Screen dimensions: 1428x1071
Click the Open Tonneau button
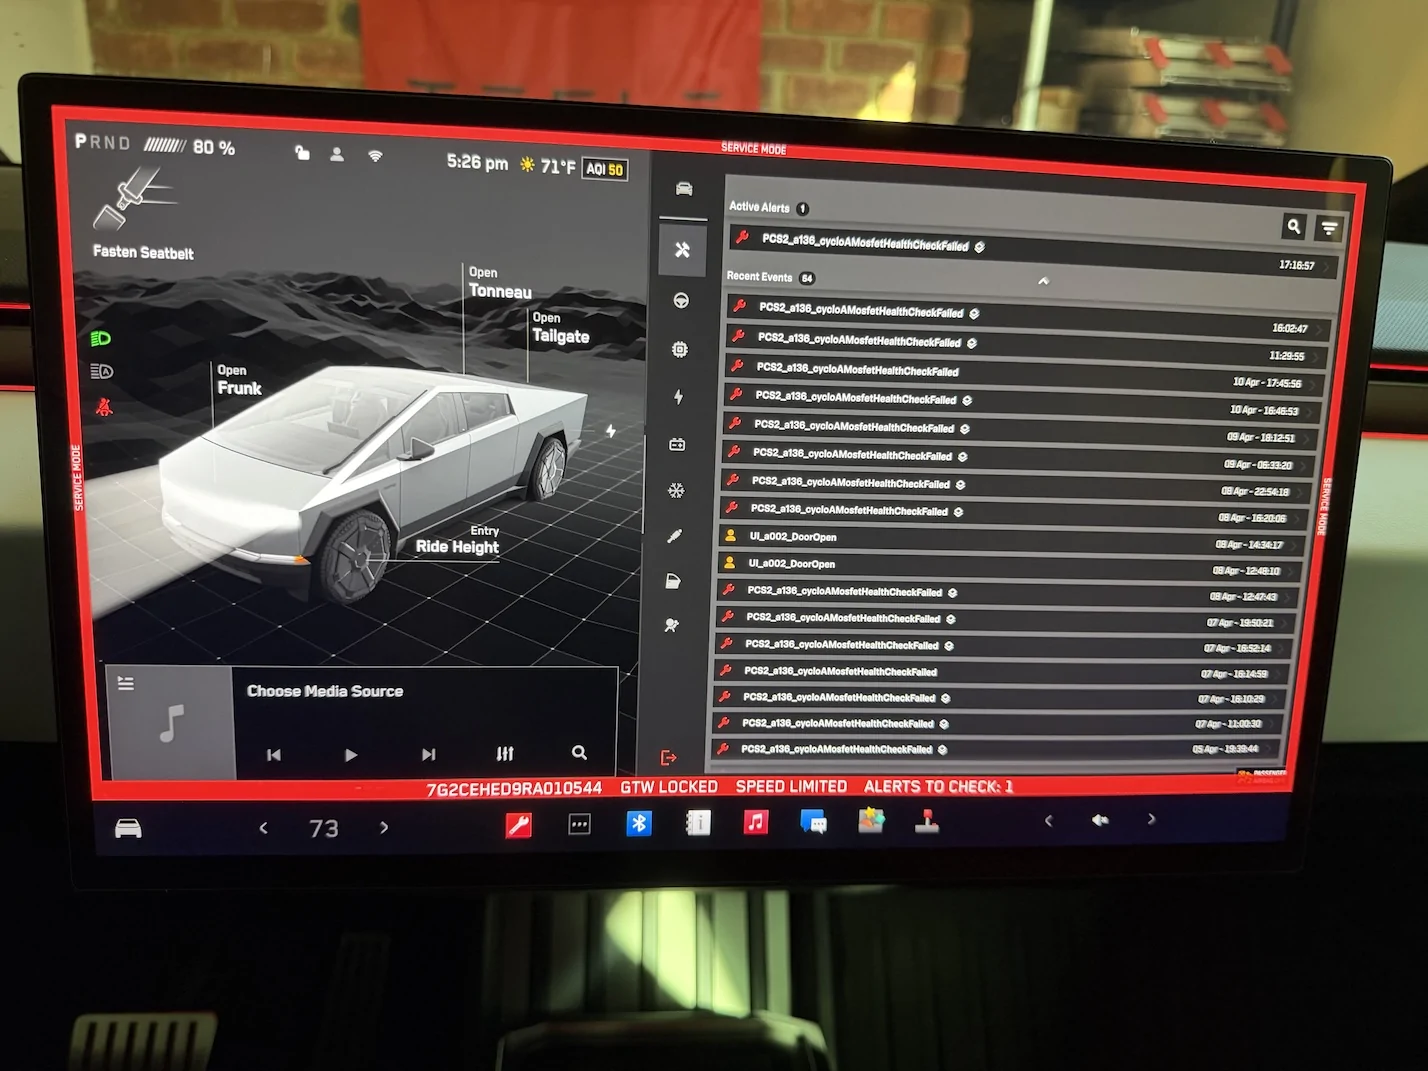pyautogui.click(x=500, y=283)
